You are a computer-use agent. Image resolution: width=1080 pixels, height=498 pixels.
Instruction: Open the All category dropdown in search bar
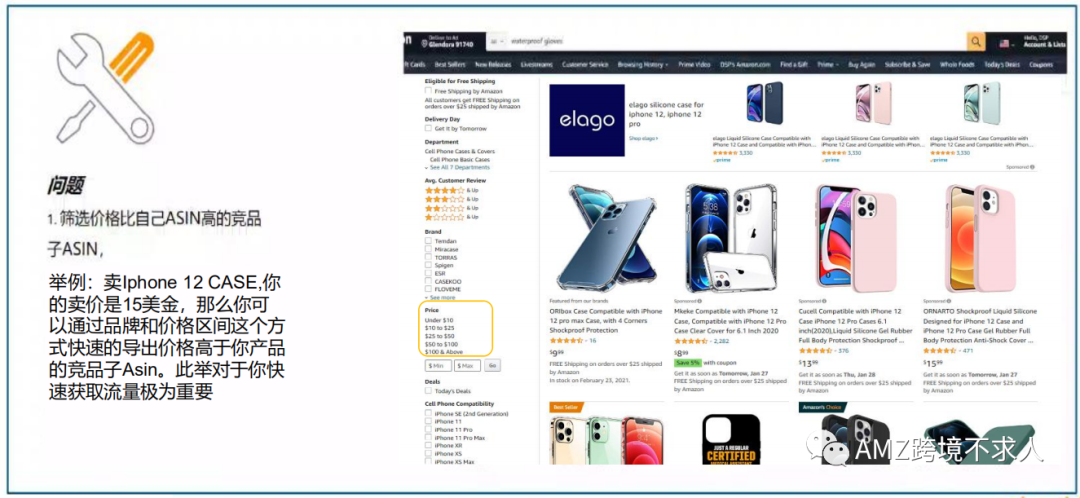point(497,41)
